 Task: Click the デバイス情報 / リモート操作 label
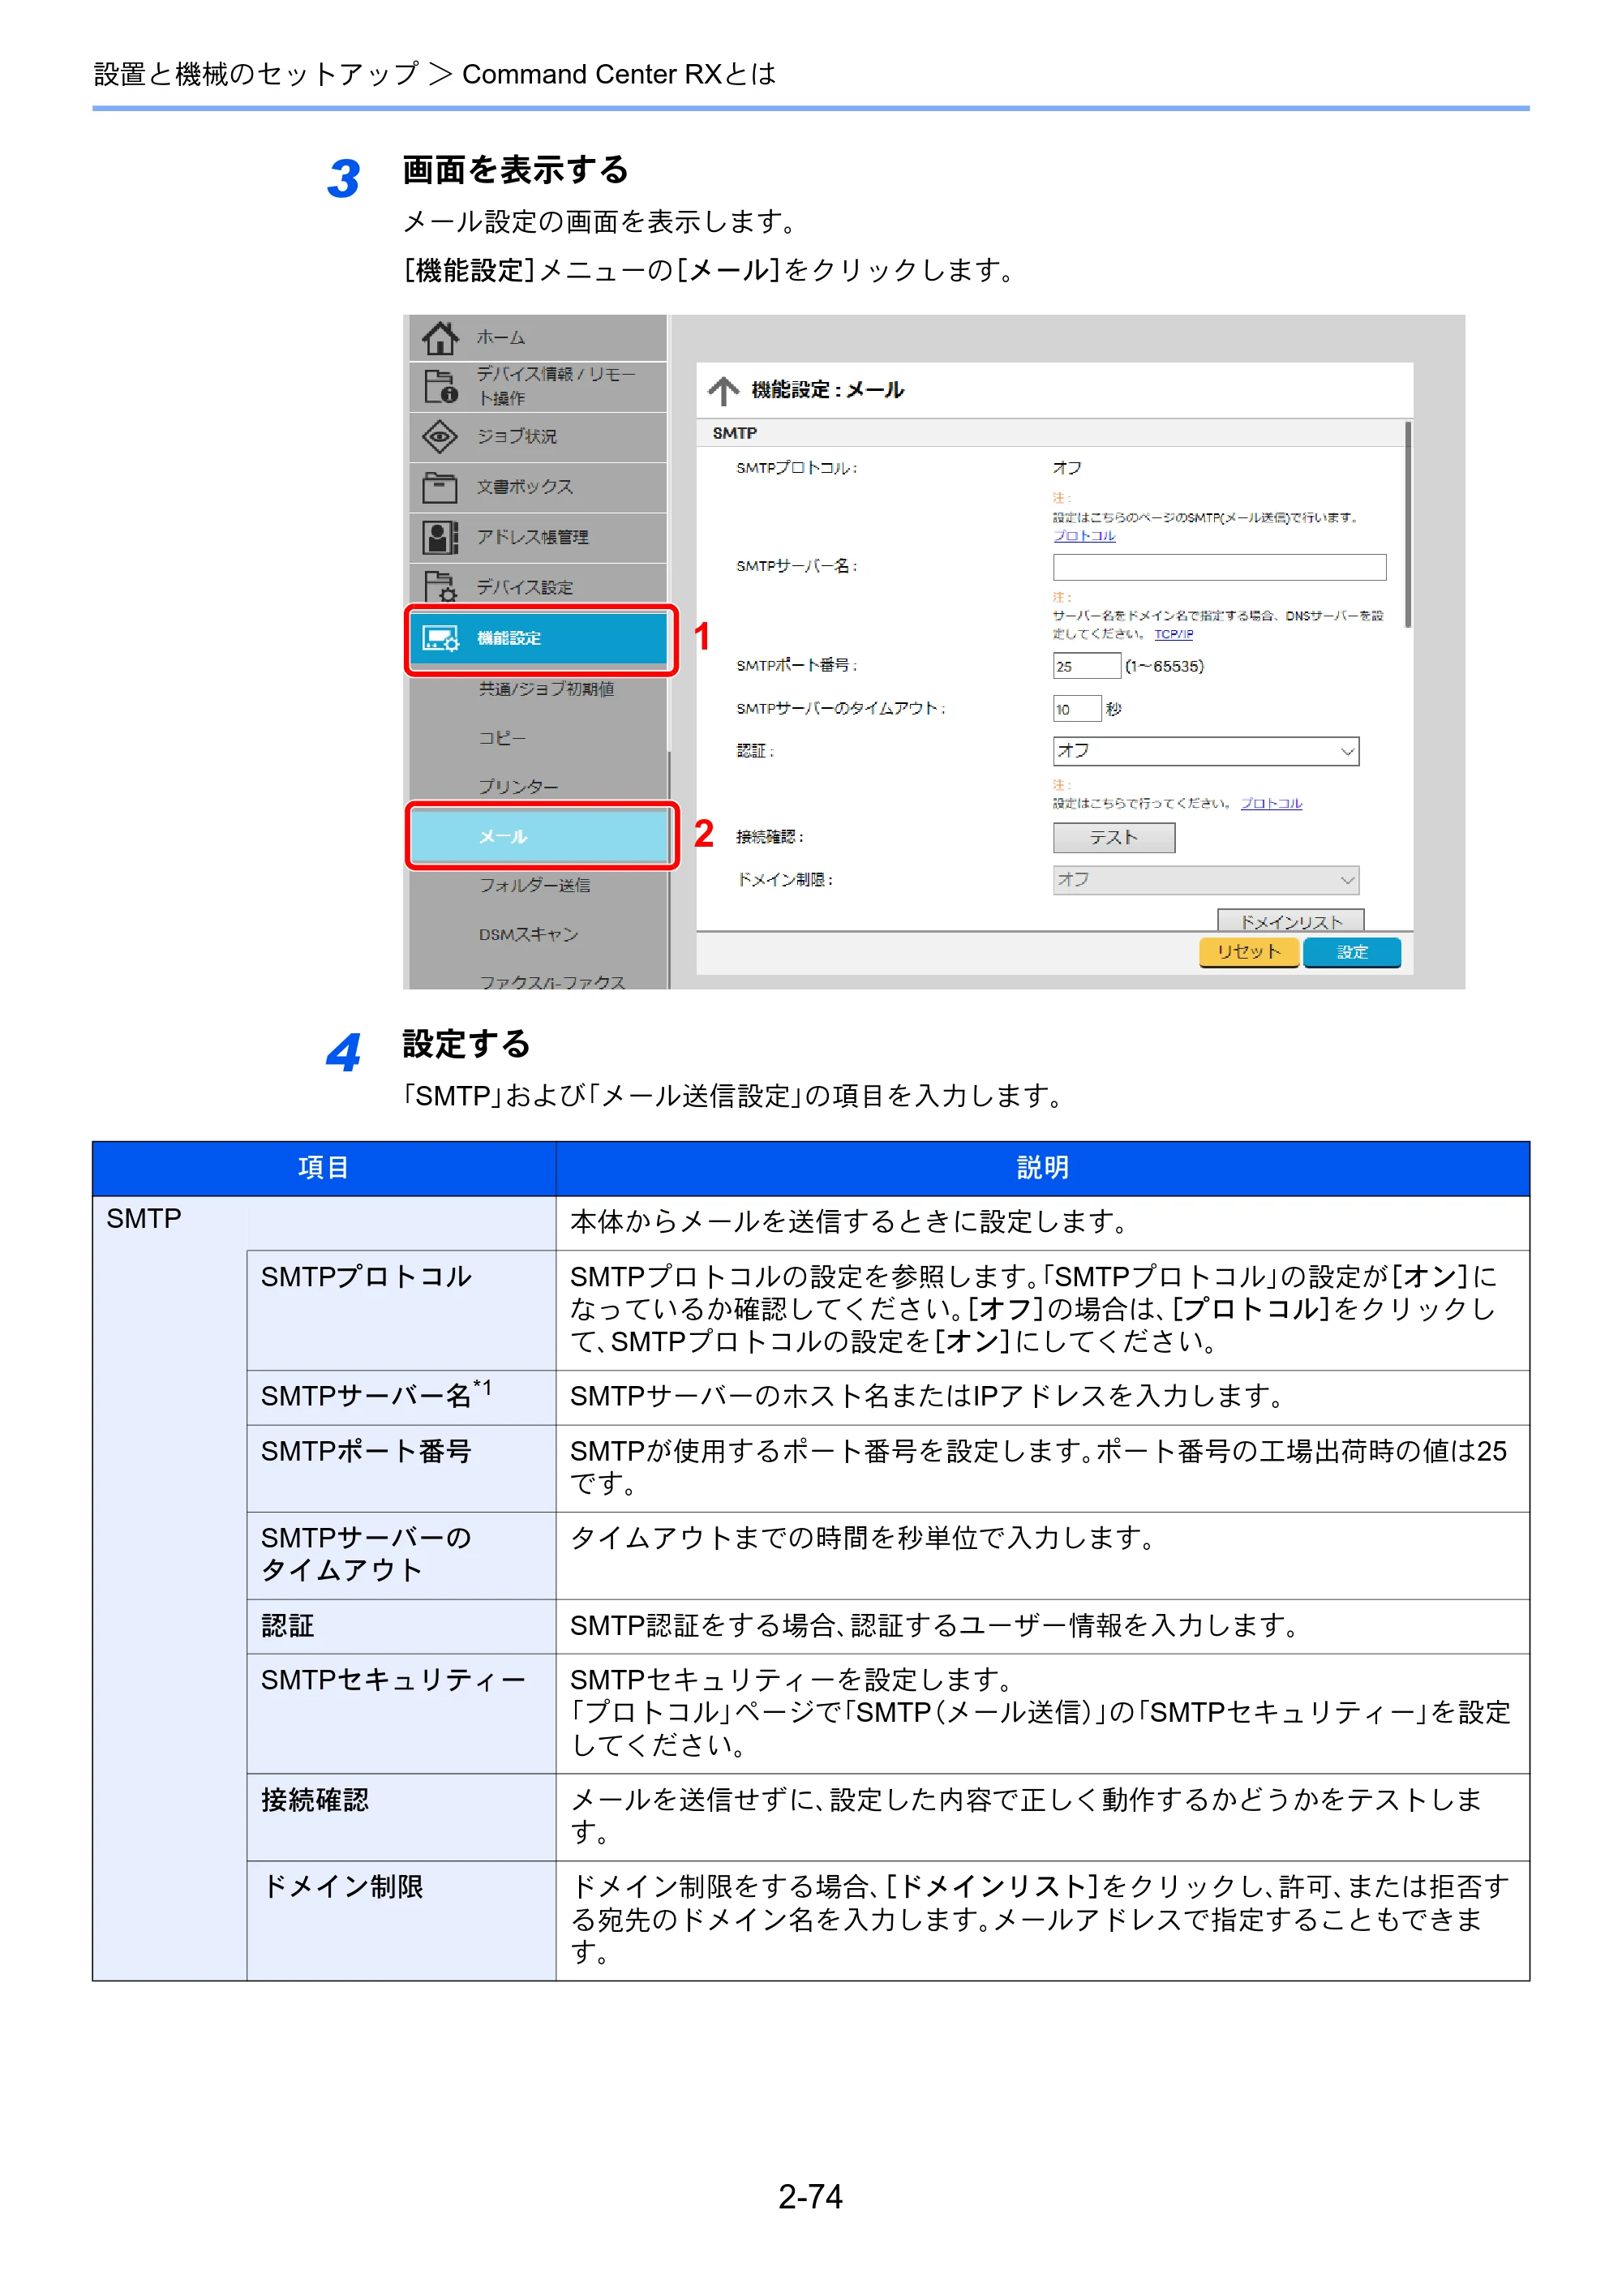(555, 386)
